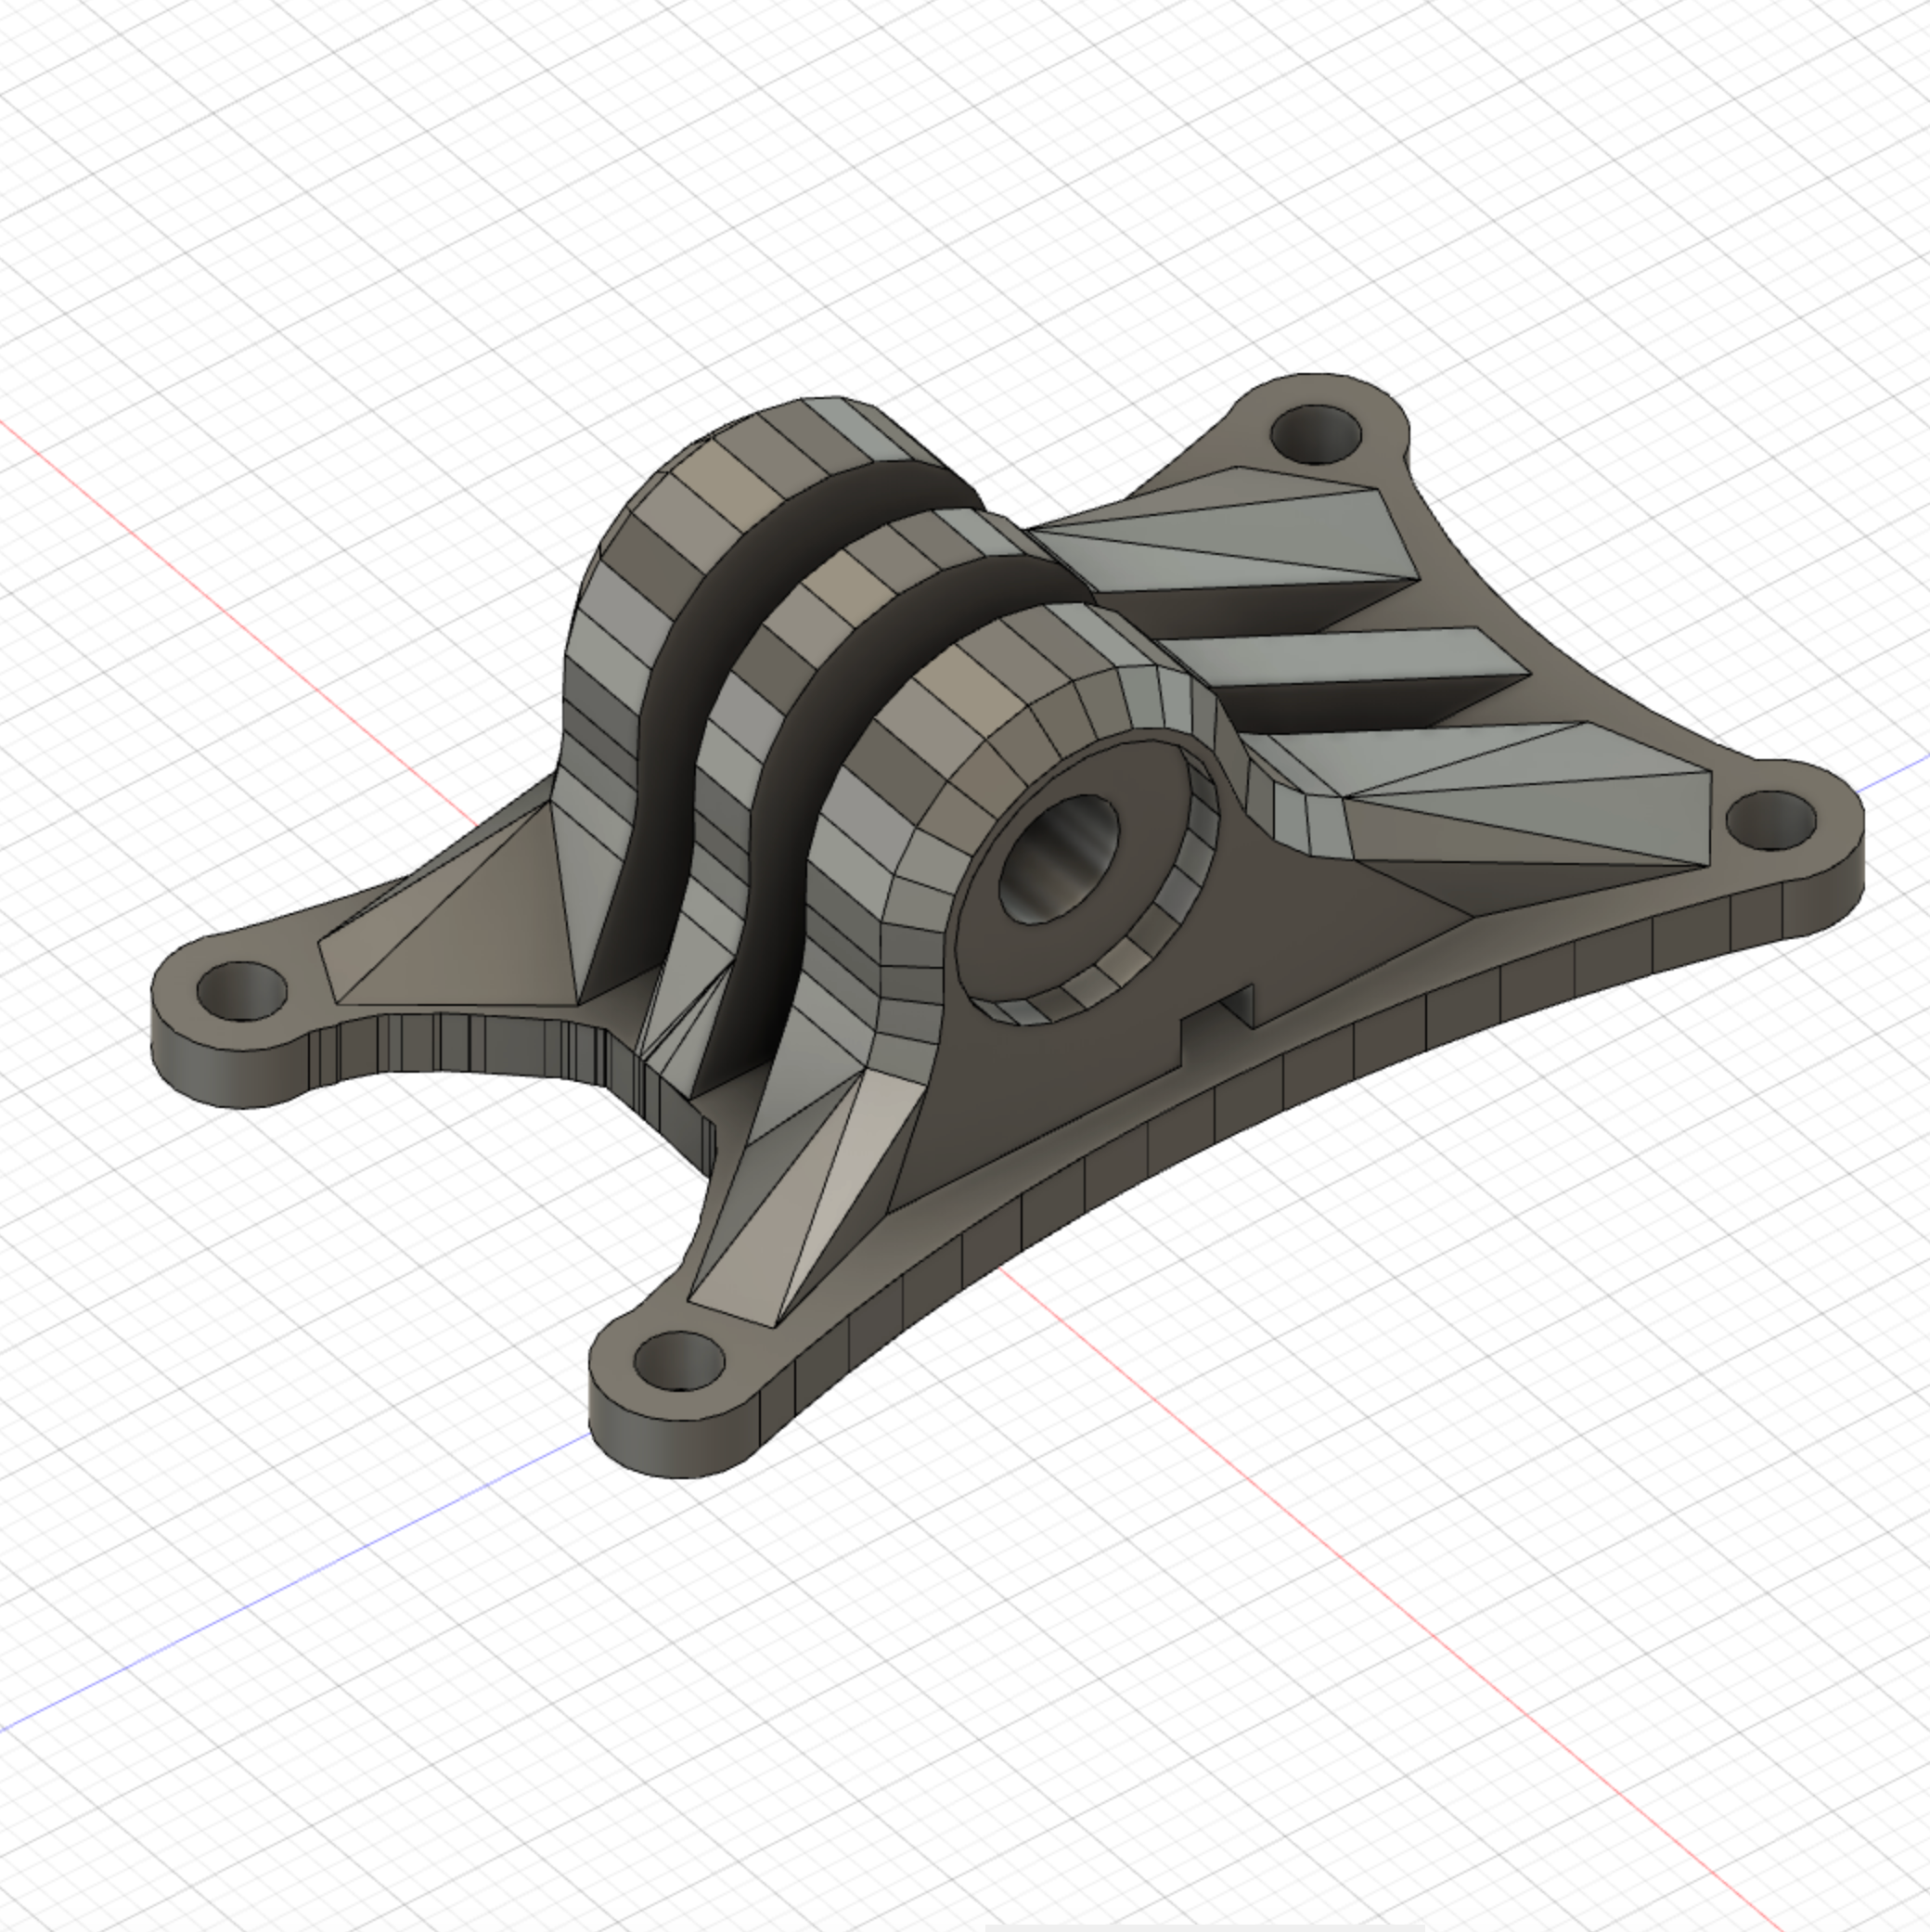Select the mounting hole on the rearmost tab

click(1316, 434)
